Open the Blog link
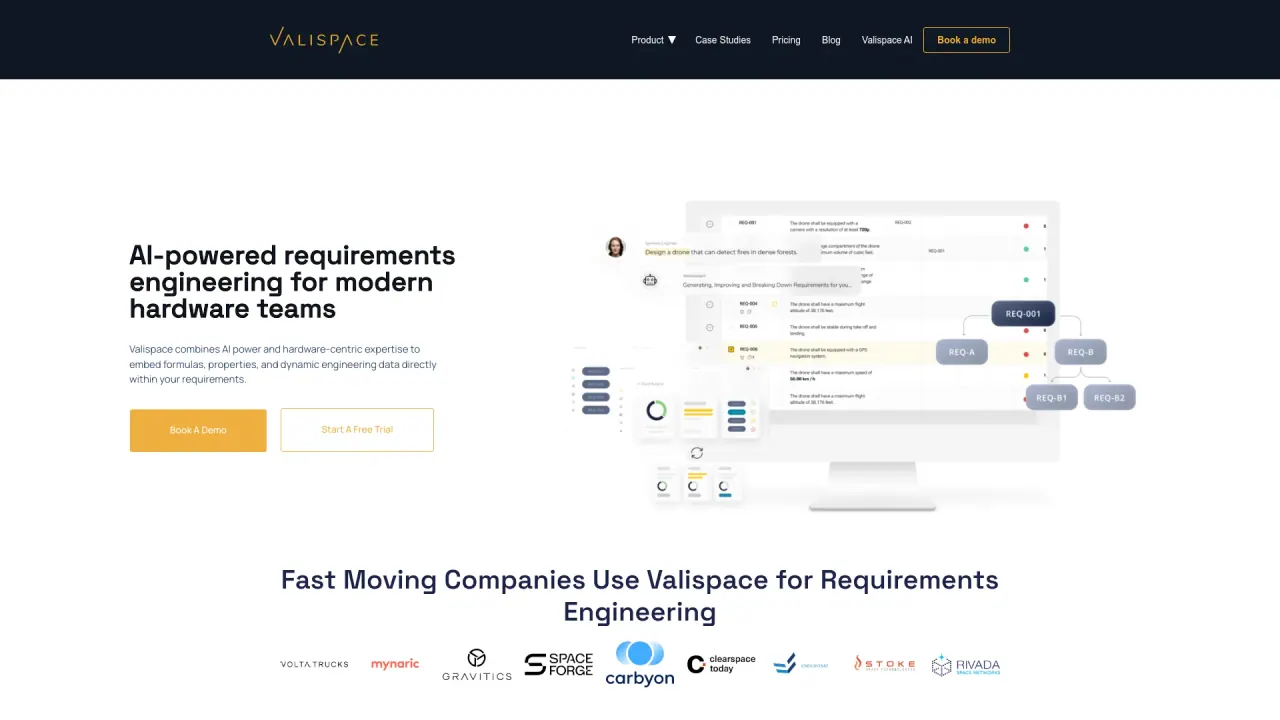This screenshot has height=720, width=1280. (831, 40)
